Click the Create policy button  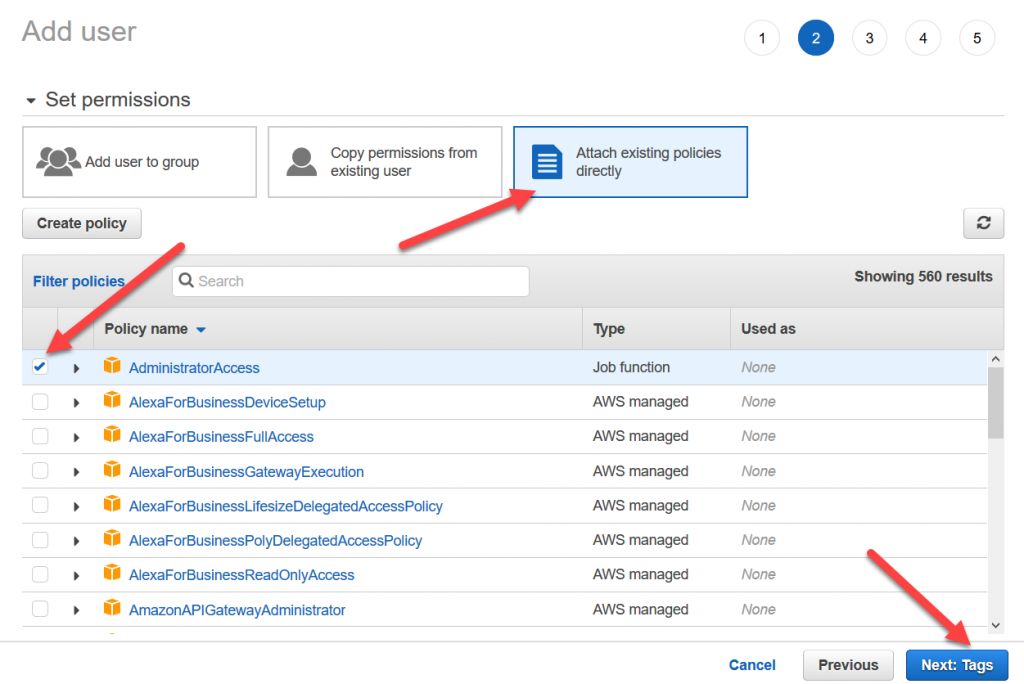[82, 223]
